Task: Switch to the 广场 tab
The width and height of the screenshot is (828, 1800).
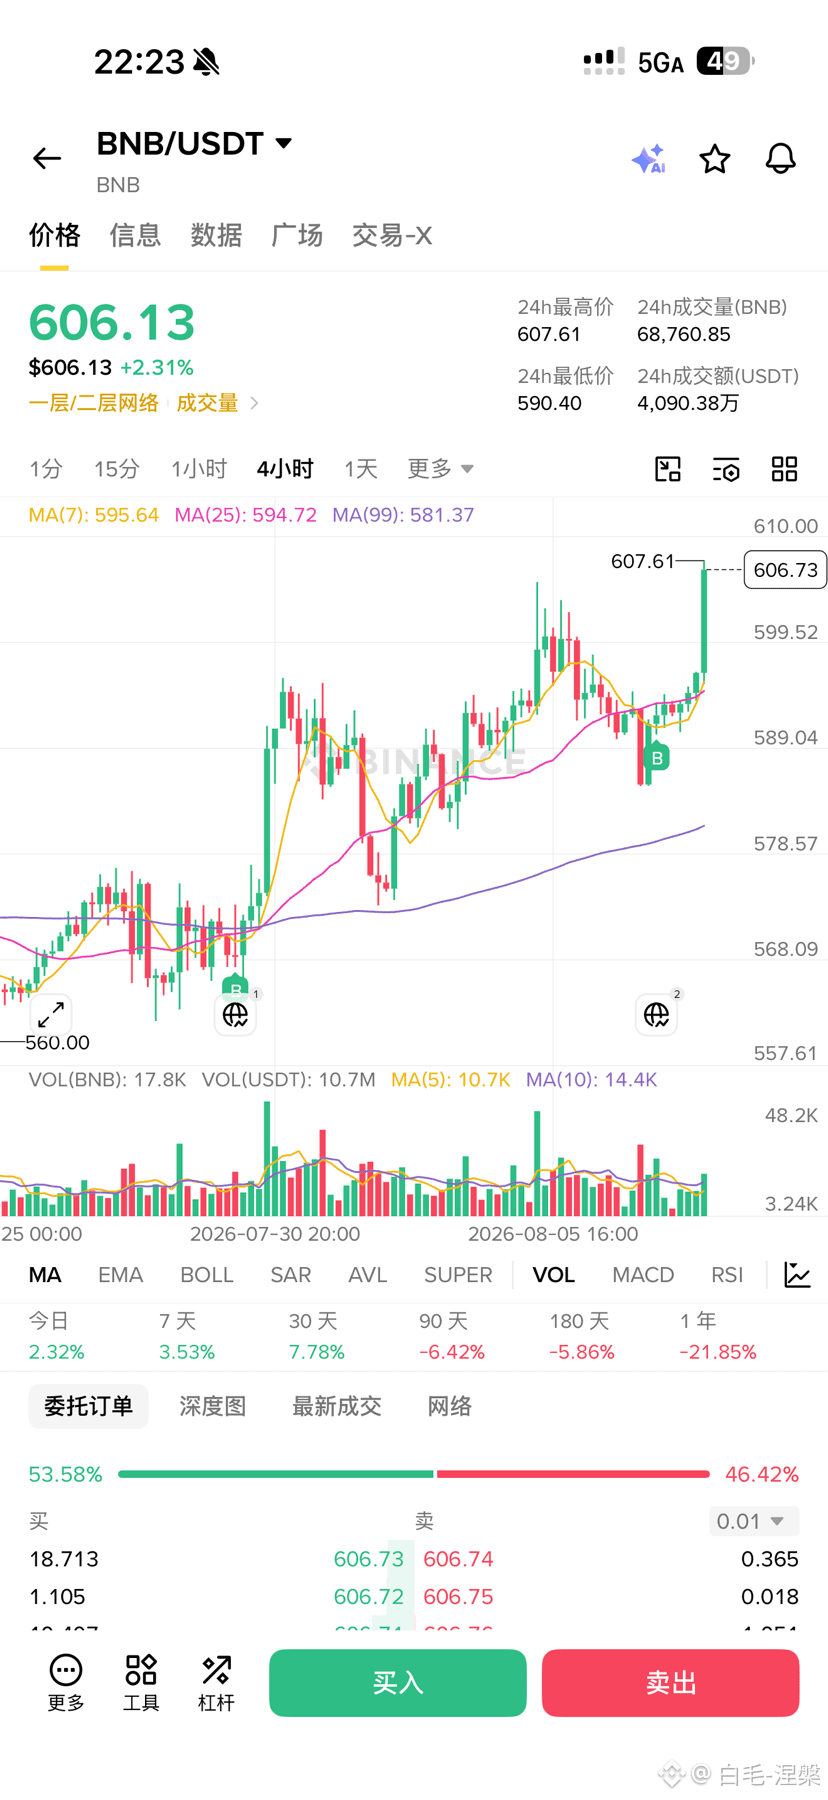Action: [297, 235]
